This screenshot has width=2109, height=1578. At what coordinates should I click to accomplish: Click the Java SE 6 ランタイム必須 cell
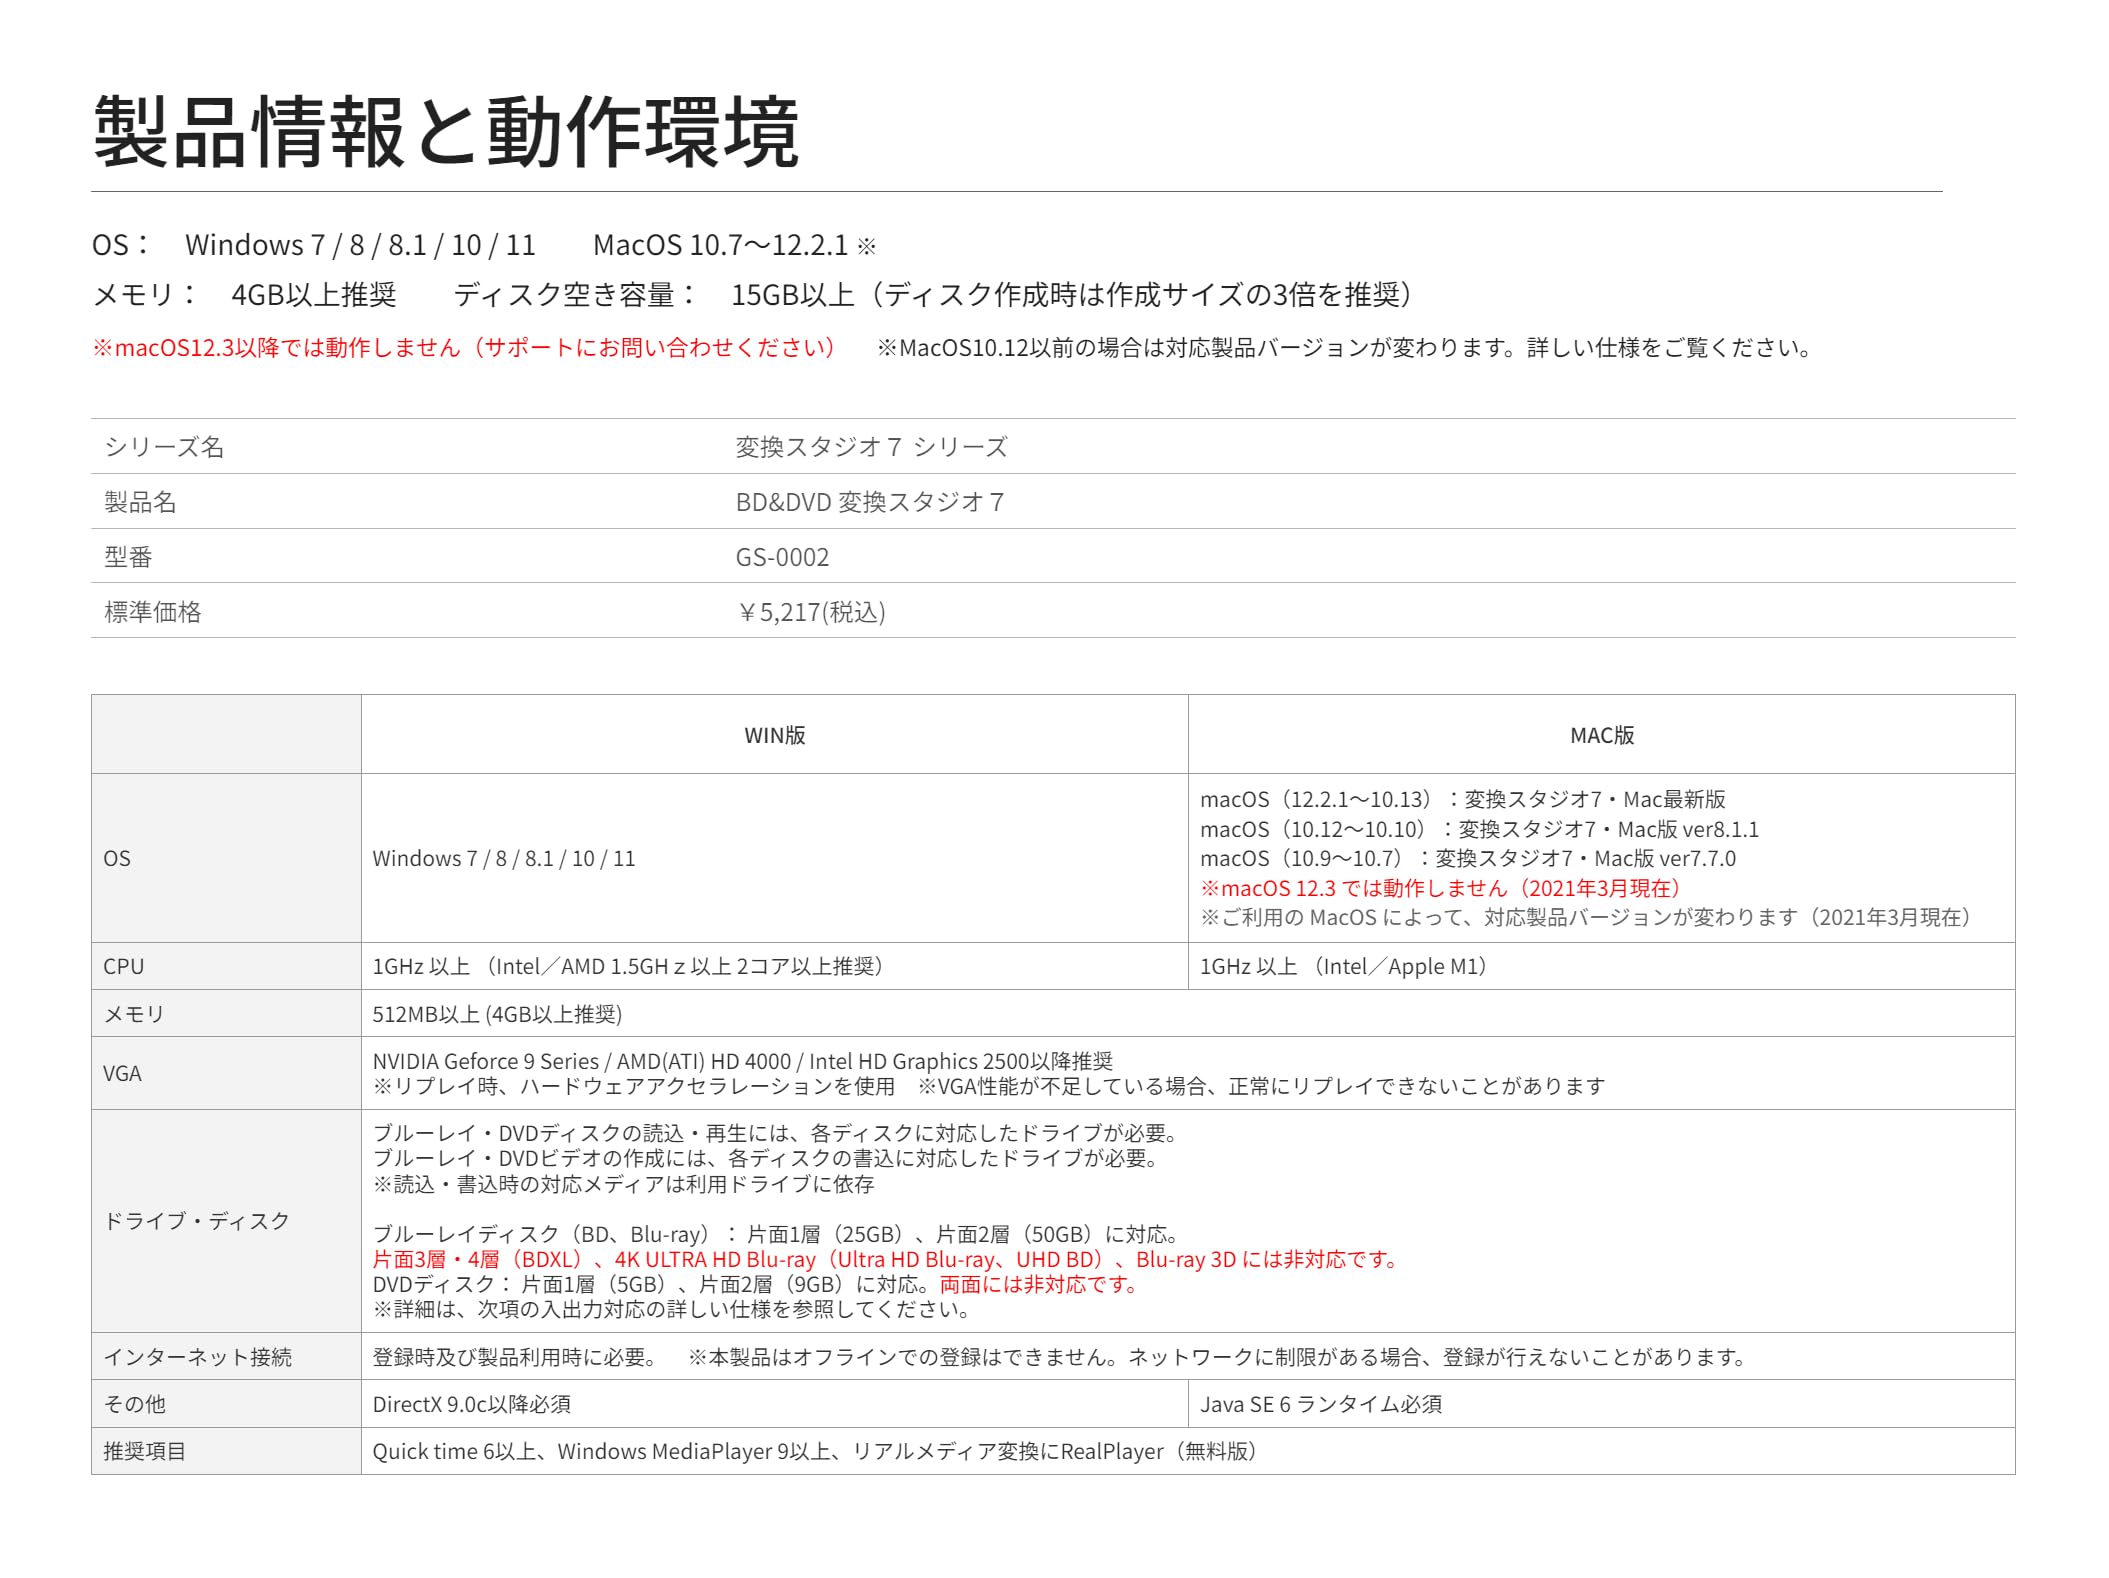1321,1404
